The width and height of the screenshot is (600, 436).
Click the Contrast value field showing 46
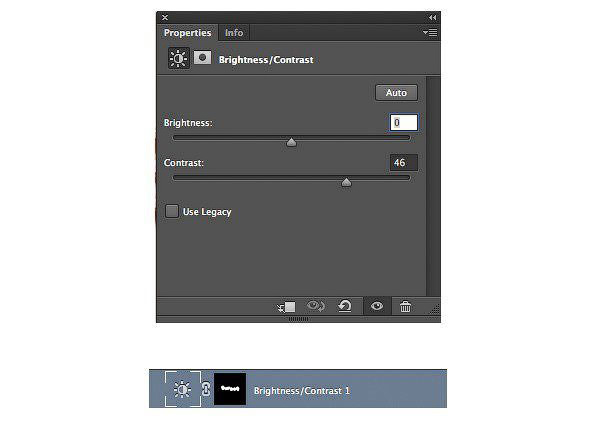click(404, 163)
